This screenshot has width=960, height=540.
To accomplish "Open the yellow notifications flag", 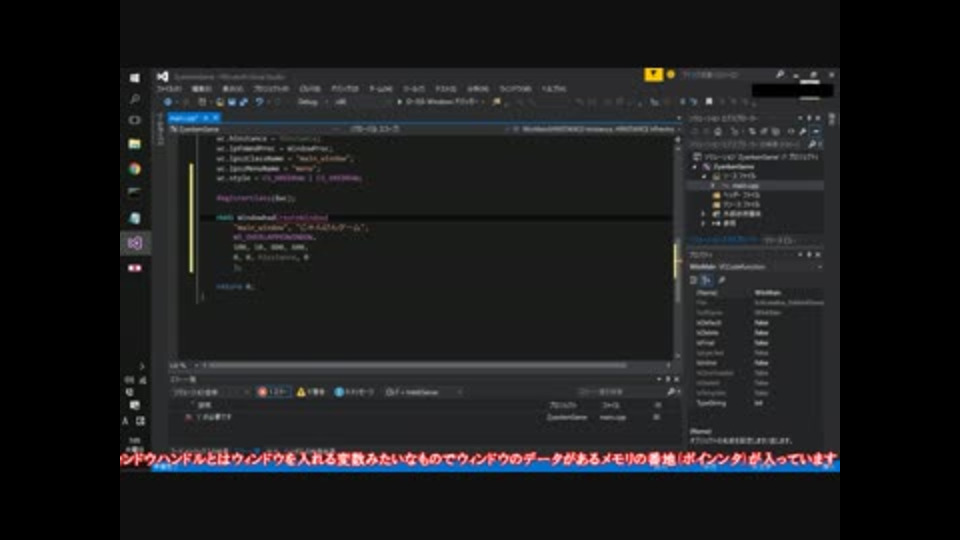I will tap(653, 74).
